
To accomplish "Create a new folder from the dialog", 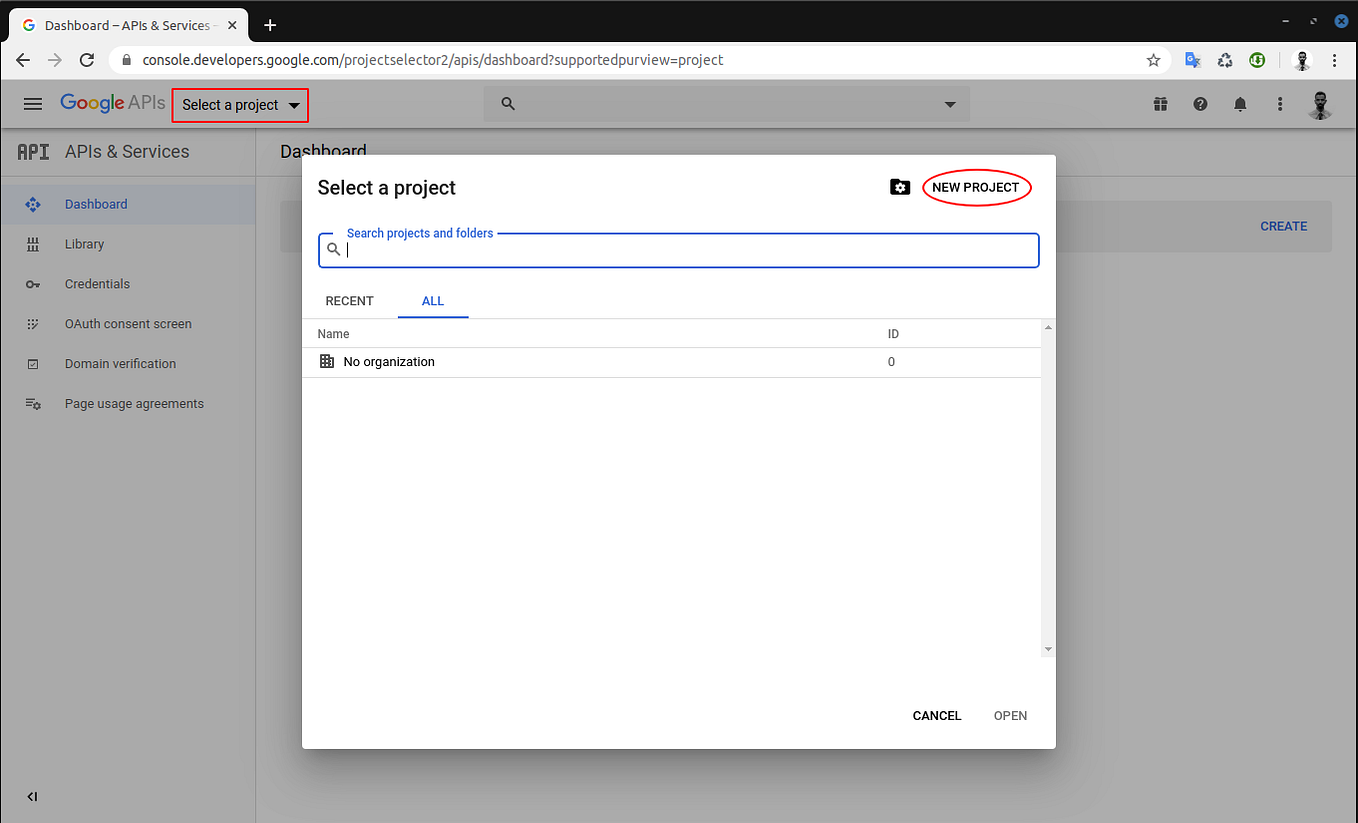I will click(899, 187).
